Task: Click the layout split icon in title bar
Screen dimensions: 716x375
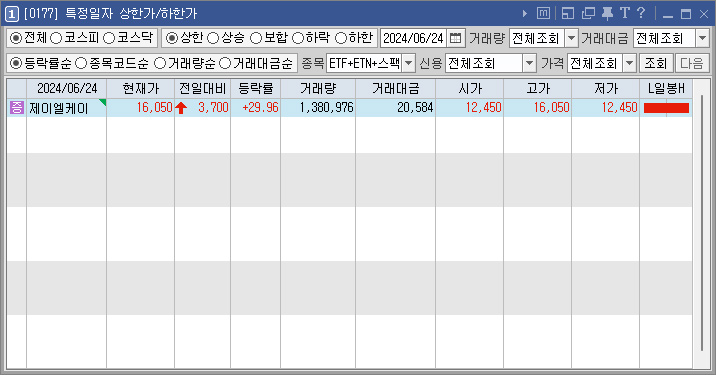Action: 568,13
